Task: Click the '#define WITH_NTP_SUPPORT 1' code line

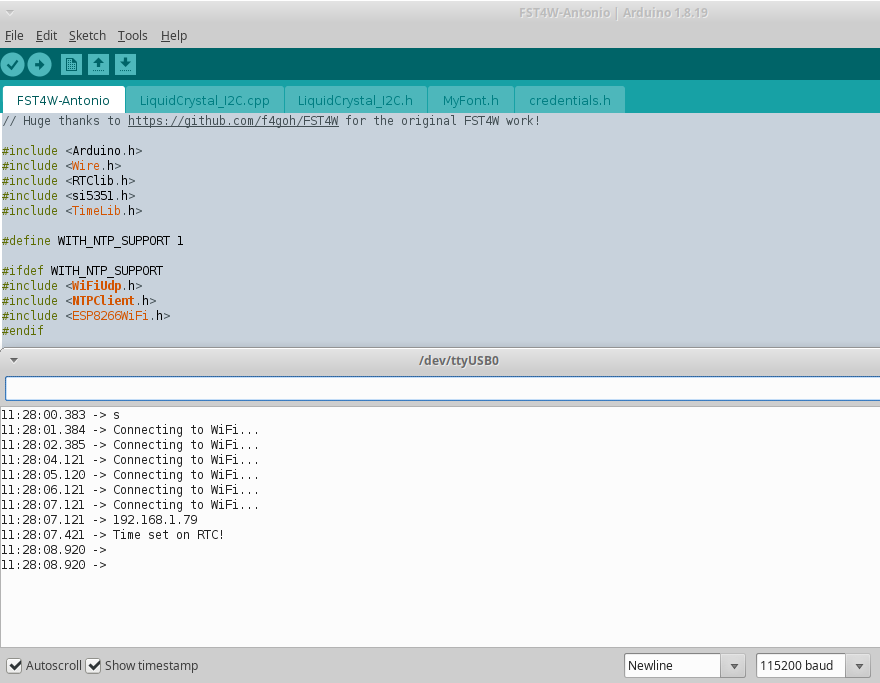Action: click(x=93, y=241)
